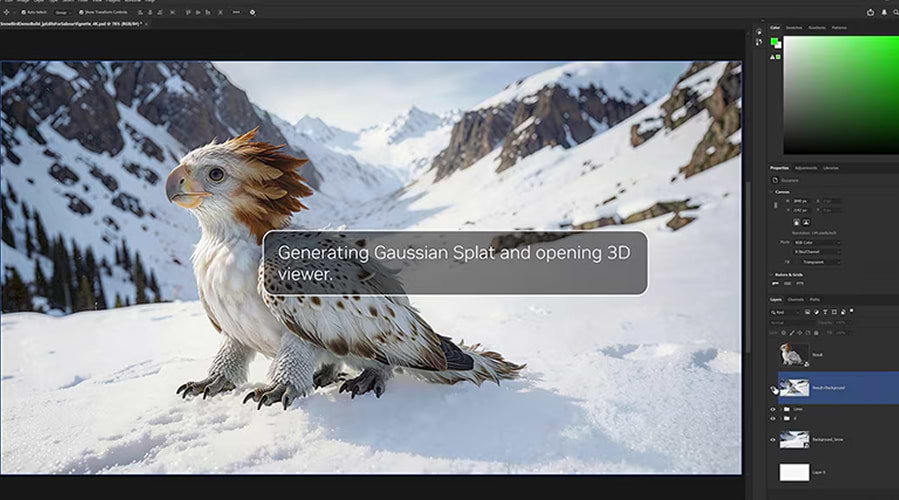Screen dimensions: 899x500
Task: Filter layers by shape layers icon
Action: pyautogui.click(x=834, y=312)
